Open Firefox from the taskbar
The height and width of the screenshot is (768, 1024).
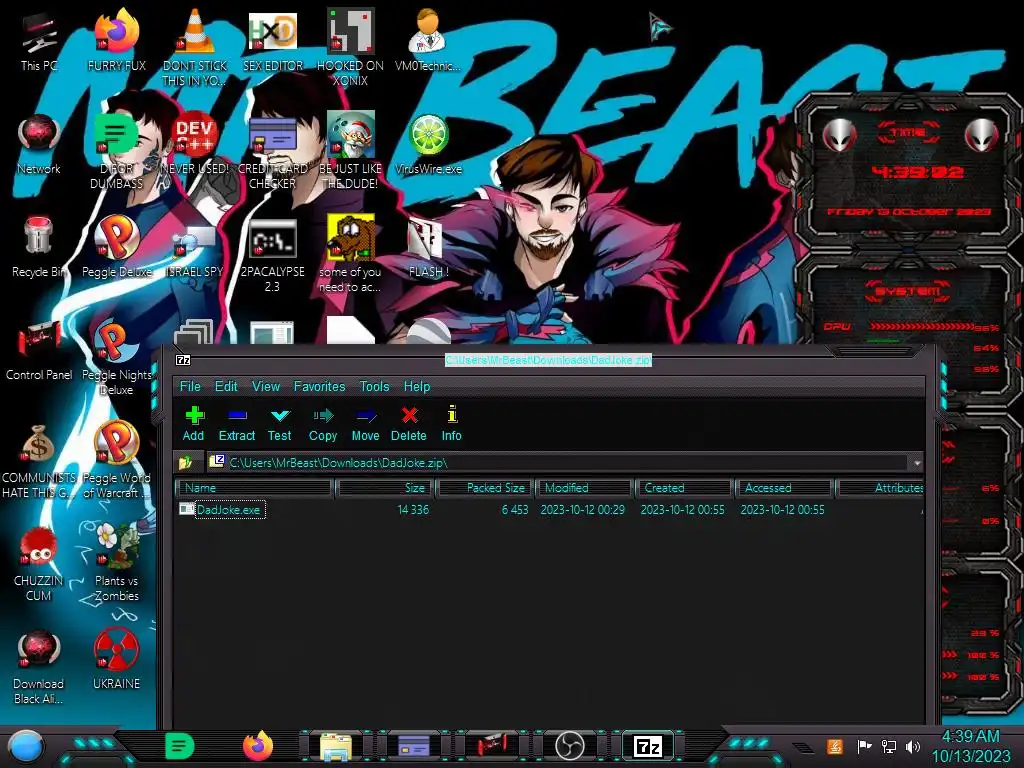click(x=258, y=746)
